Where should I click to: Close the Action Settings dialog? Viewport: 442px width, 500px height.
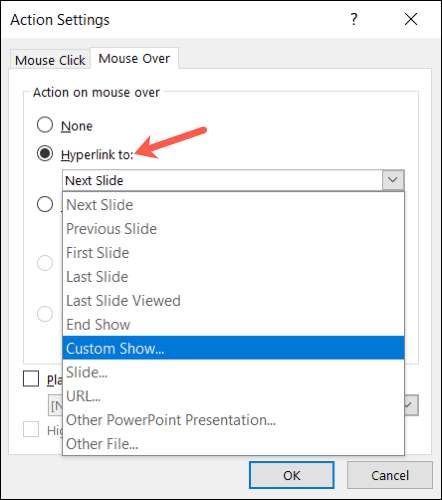(411, 19)
